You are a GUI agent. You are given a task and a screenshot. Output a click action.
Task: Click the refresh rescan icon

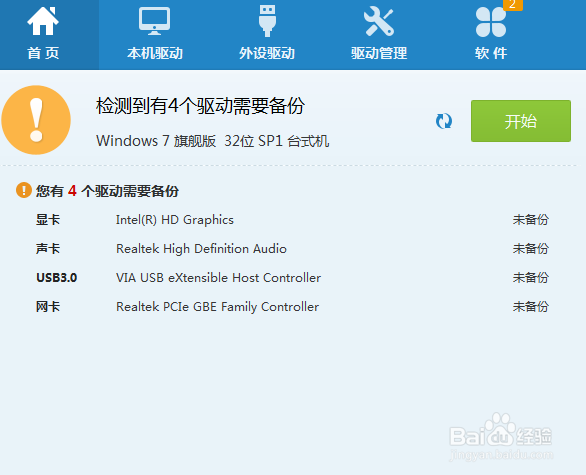tap(444, 121)
